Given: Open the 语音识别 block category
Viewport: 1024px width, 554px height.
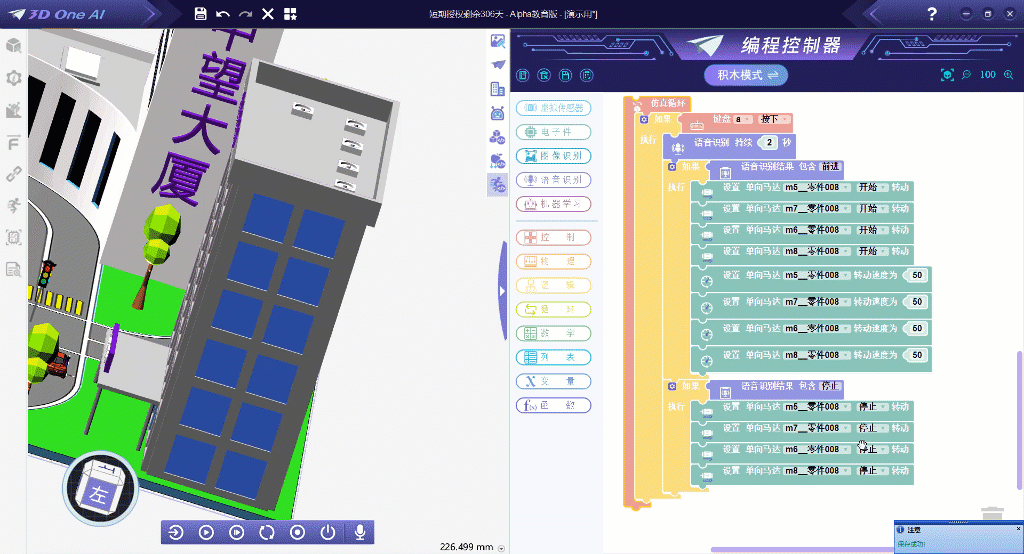Looking at the screenshot, I should coord(553,180).
